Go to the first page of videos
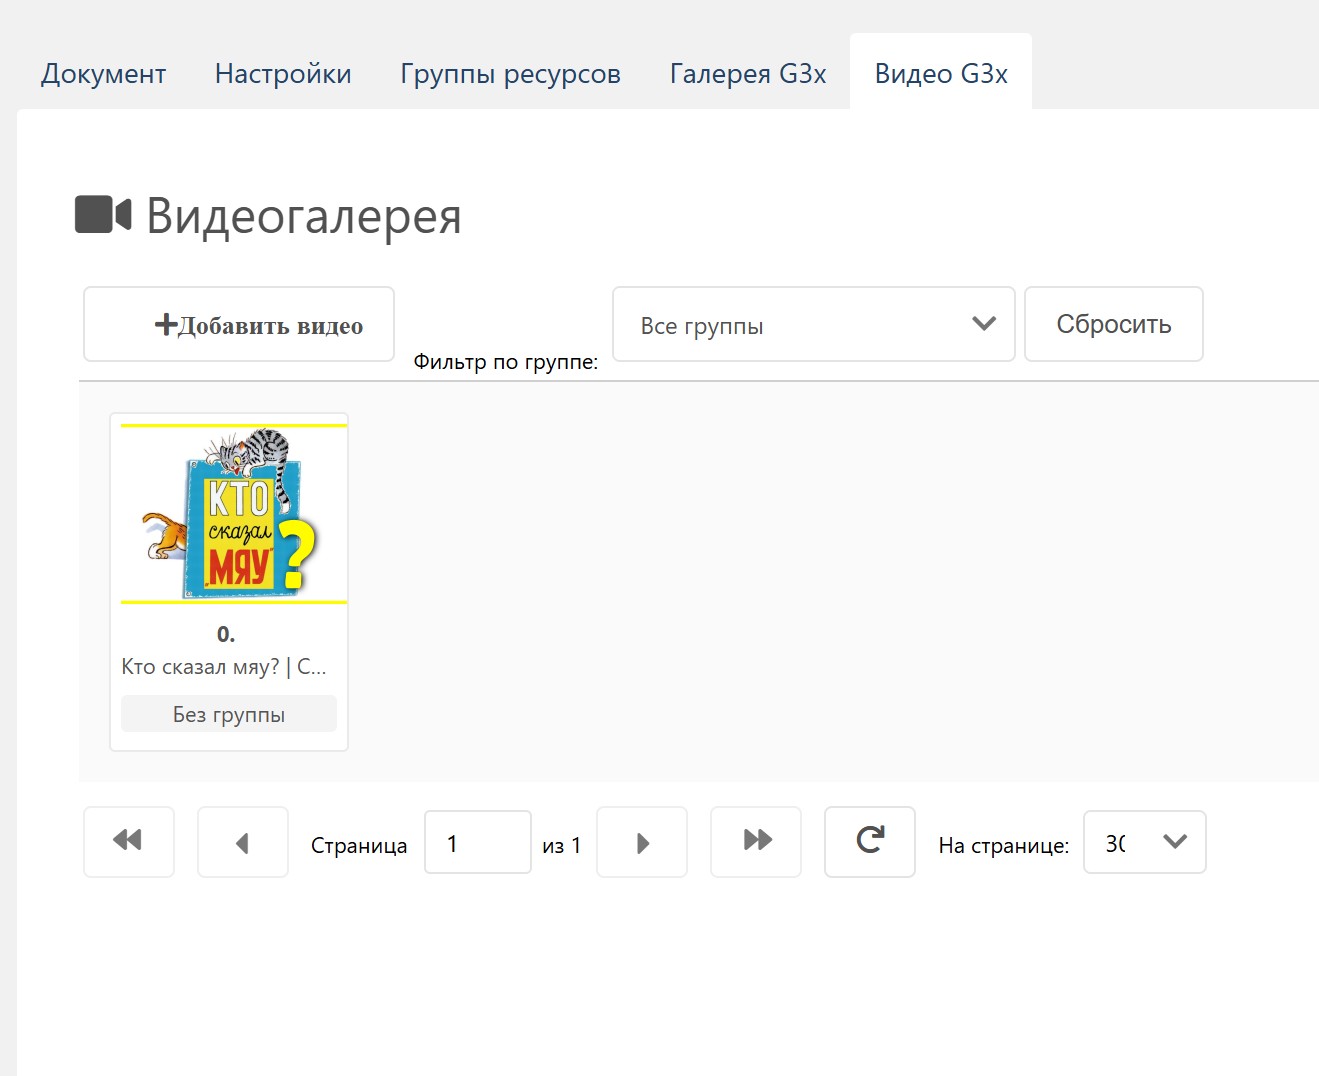This screenshot has width=1319, height=1076. tap(128, 841)
